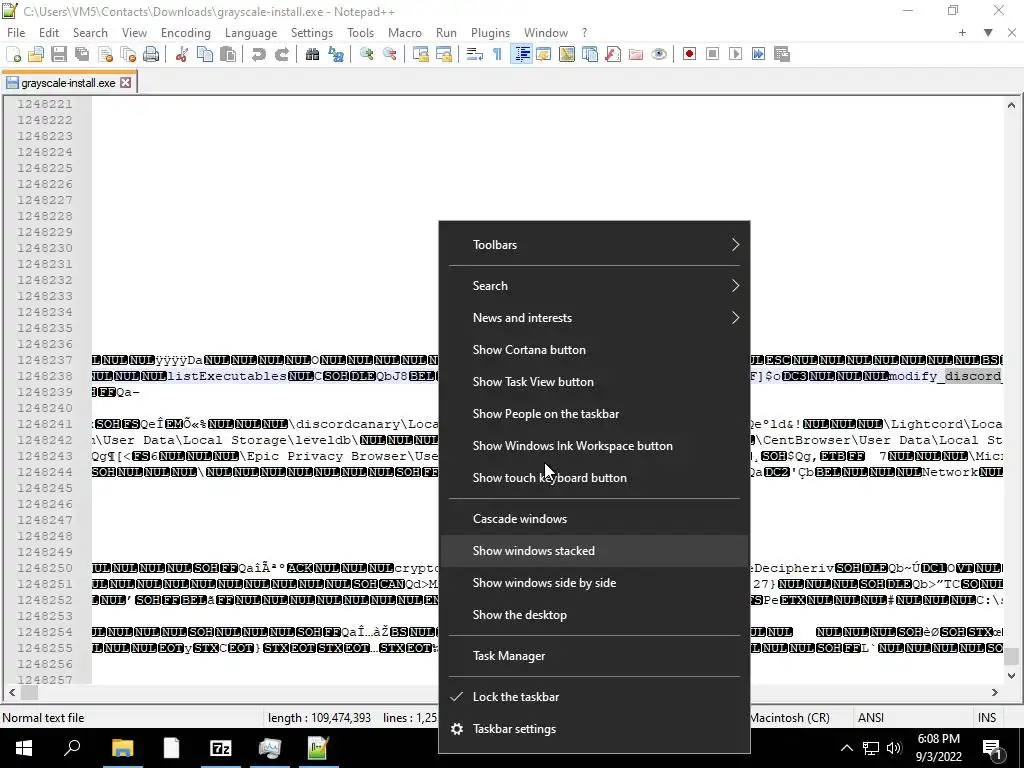Click the Synchronize vertical scrolling icon
Viewport: 1024px width, 768px height.
[x=421, y=54]
